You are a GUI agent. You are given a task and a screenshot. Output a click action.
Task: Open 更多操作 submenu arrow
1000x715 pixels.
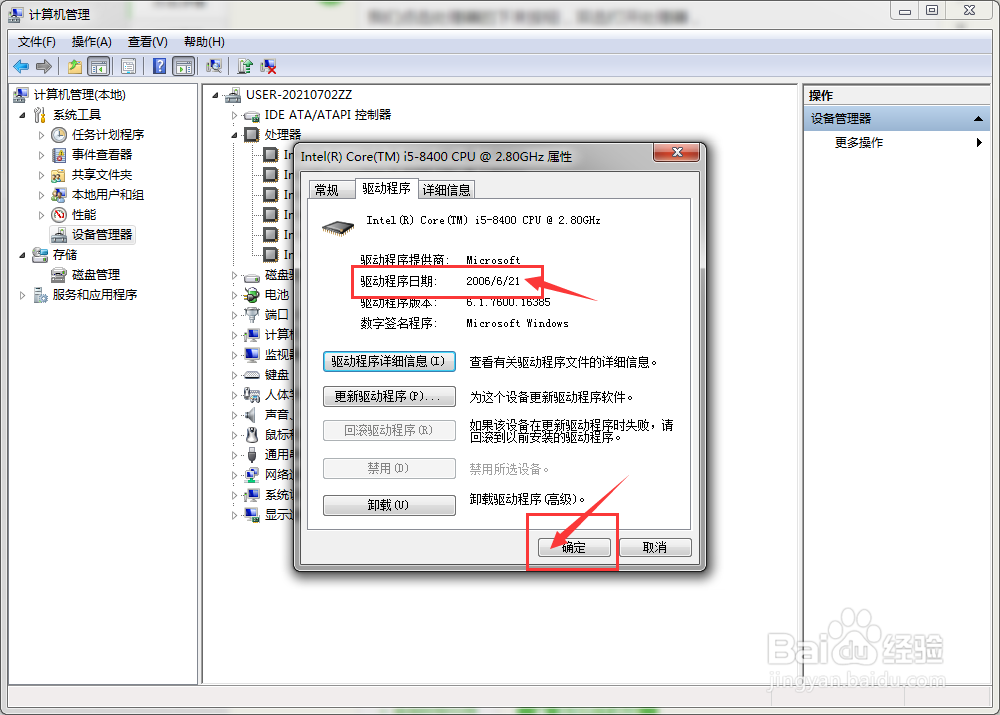(979, 142)
